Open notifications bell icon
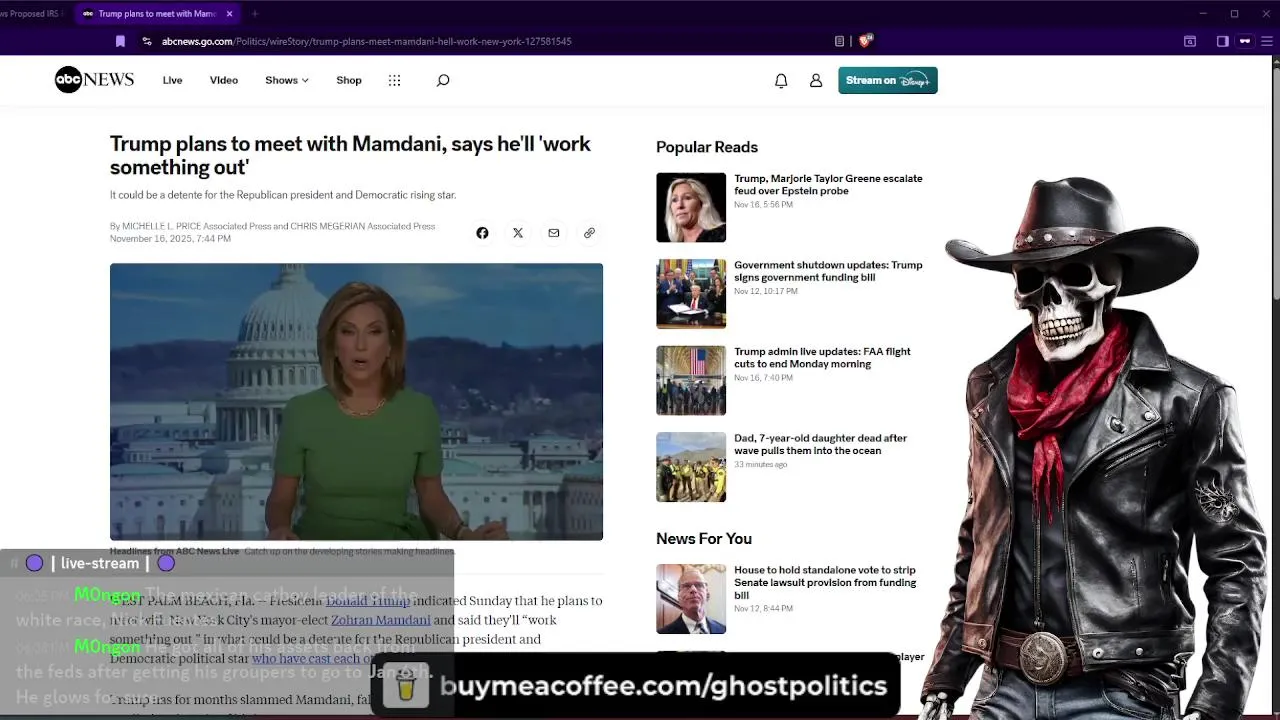 pyautogui.click(x=781, y=81)
